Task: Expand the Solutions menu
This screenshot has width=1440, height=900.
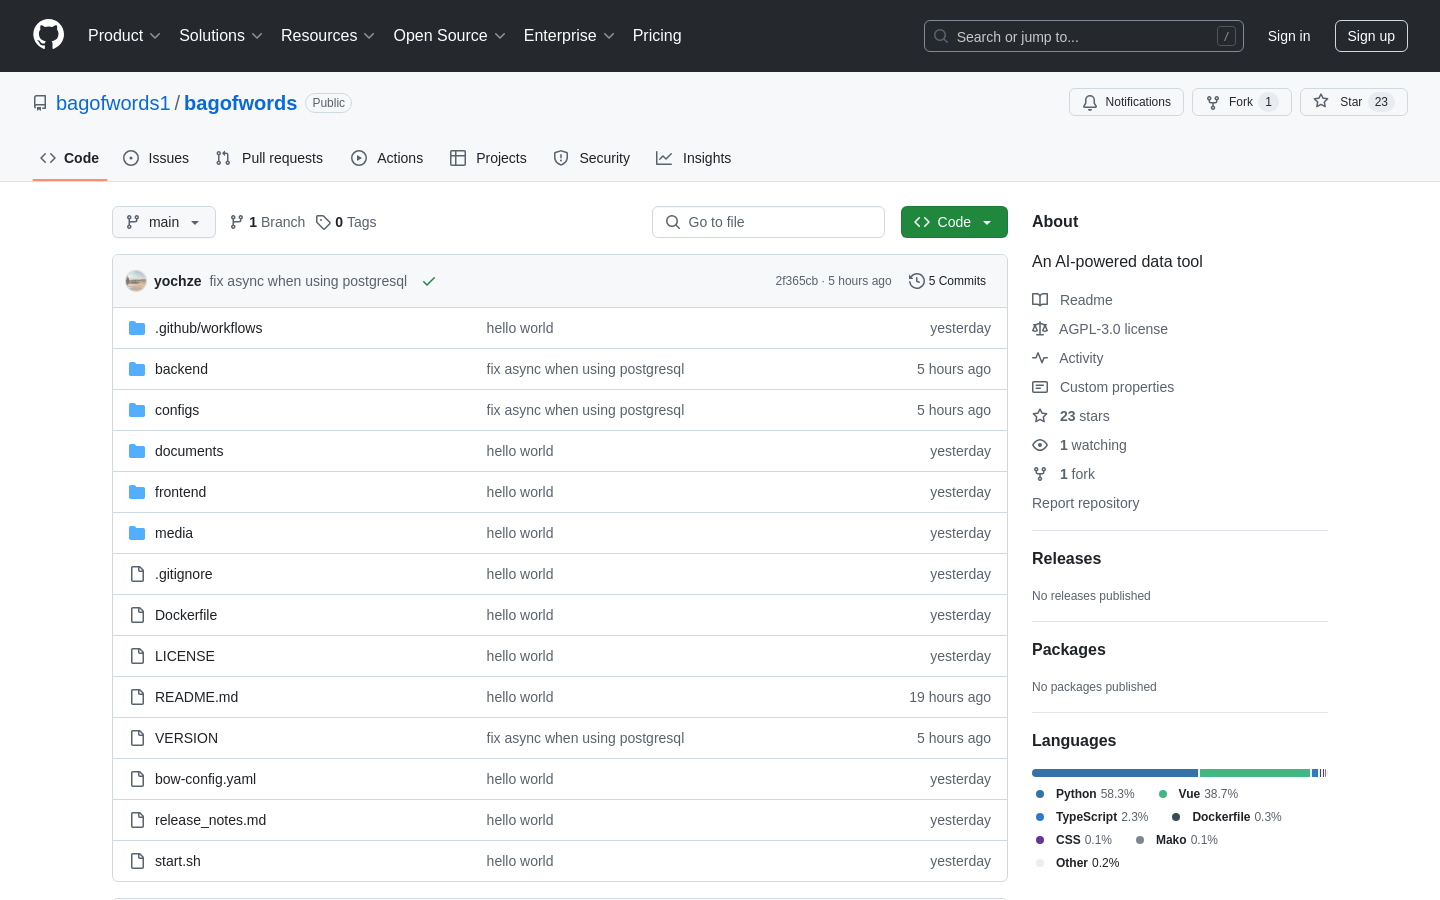Action: coord(221,35)
